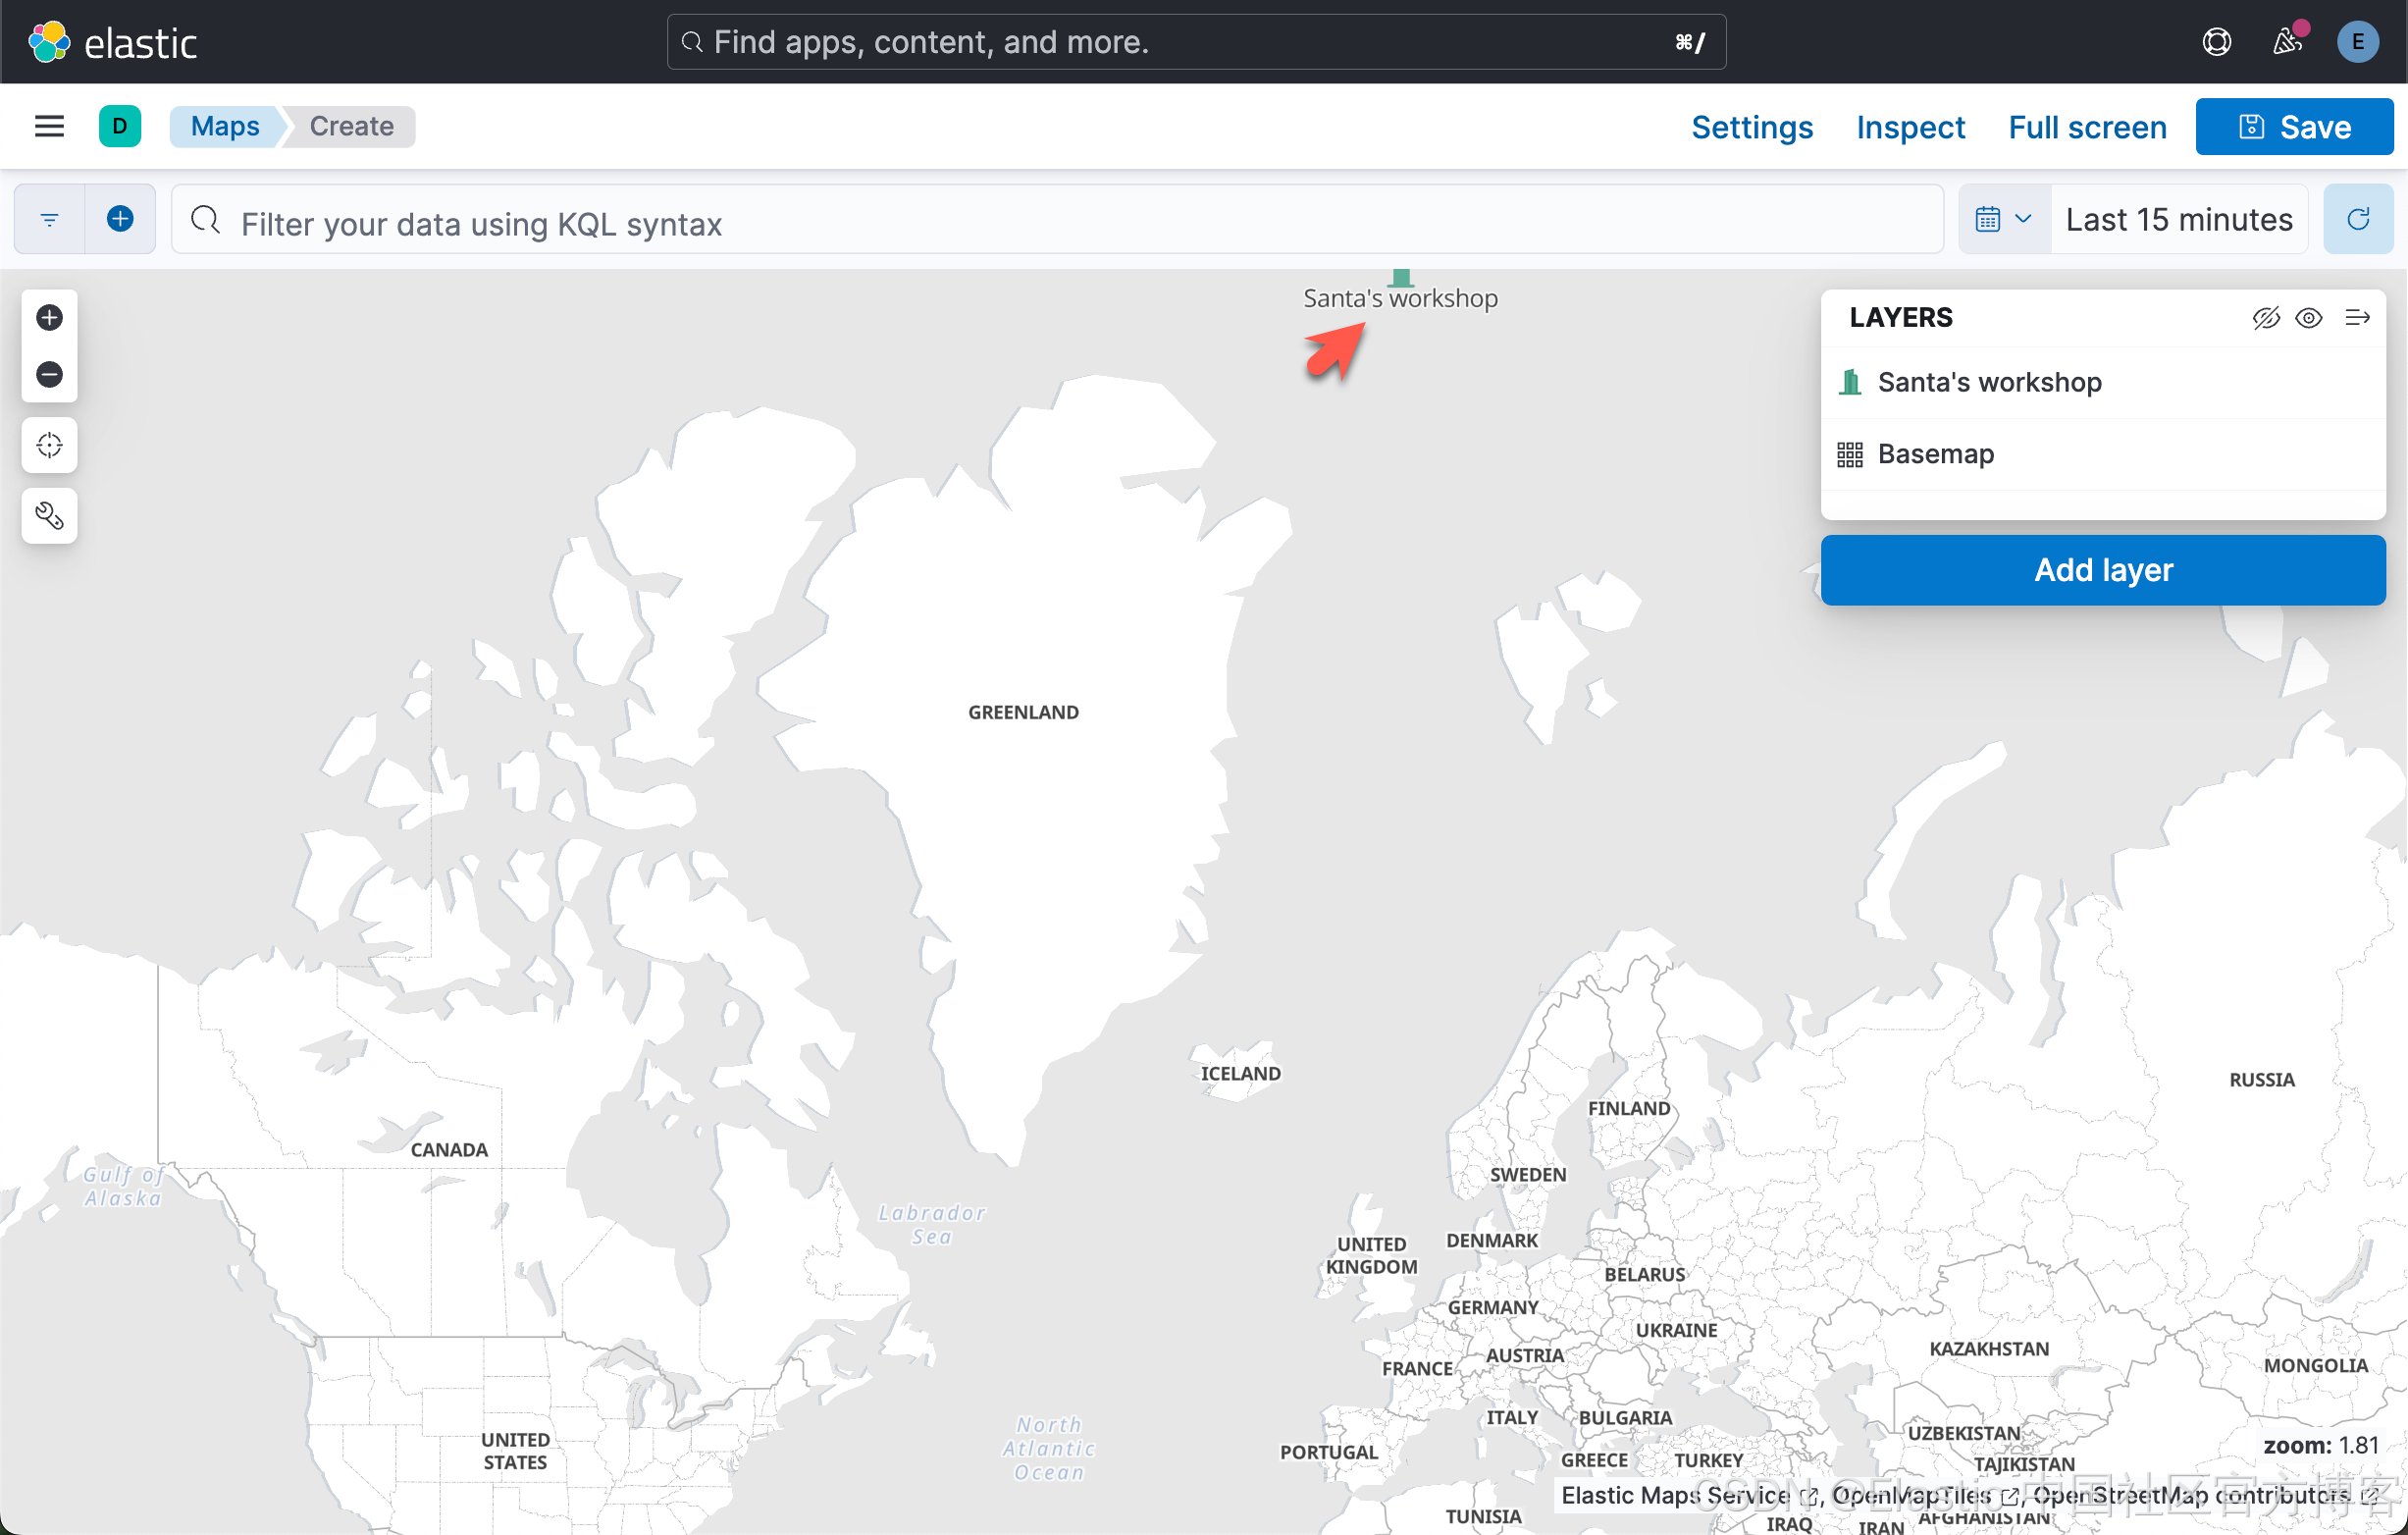Open map settings via the wrench icon
The image size is (2408, 1535).
coord(48,515)
